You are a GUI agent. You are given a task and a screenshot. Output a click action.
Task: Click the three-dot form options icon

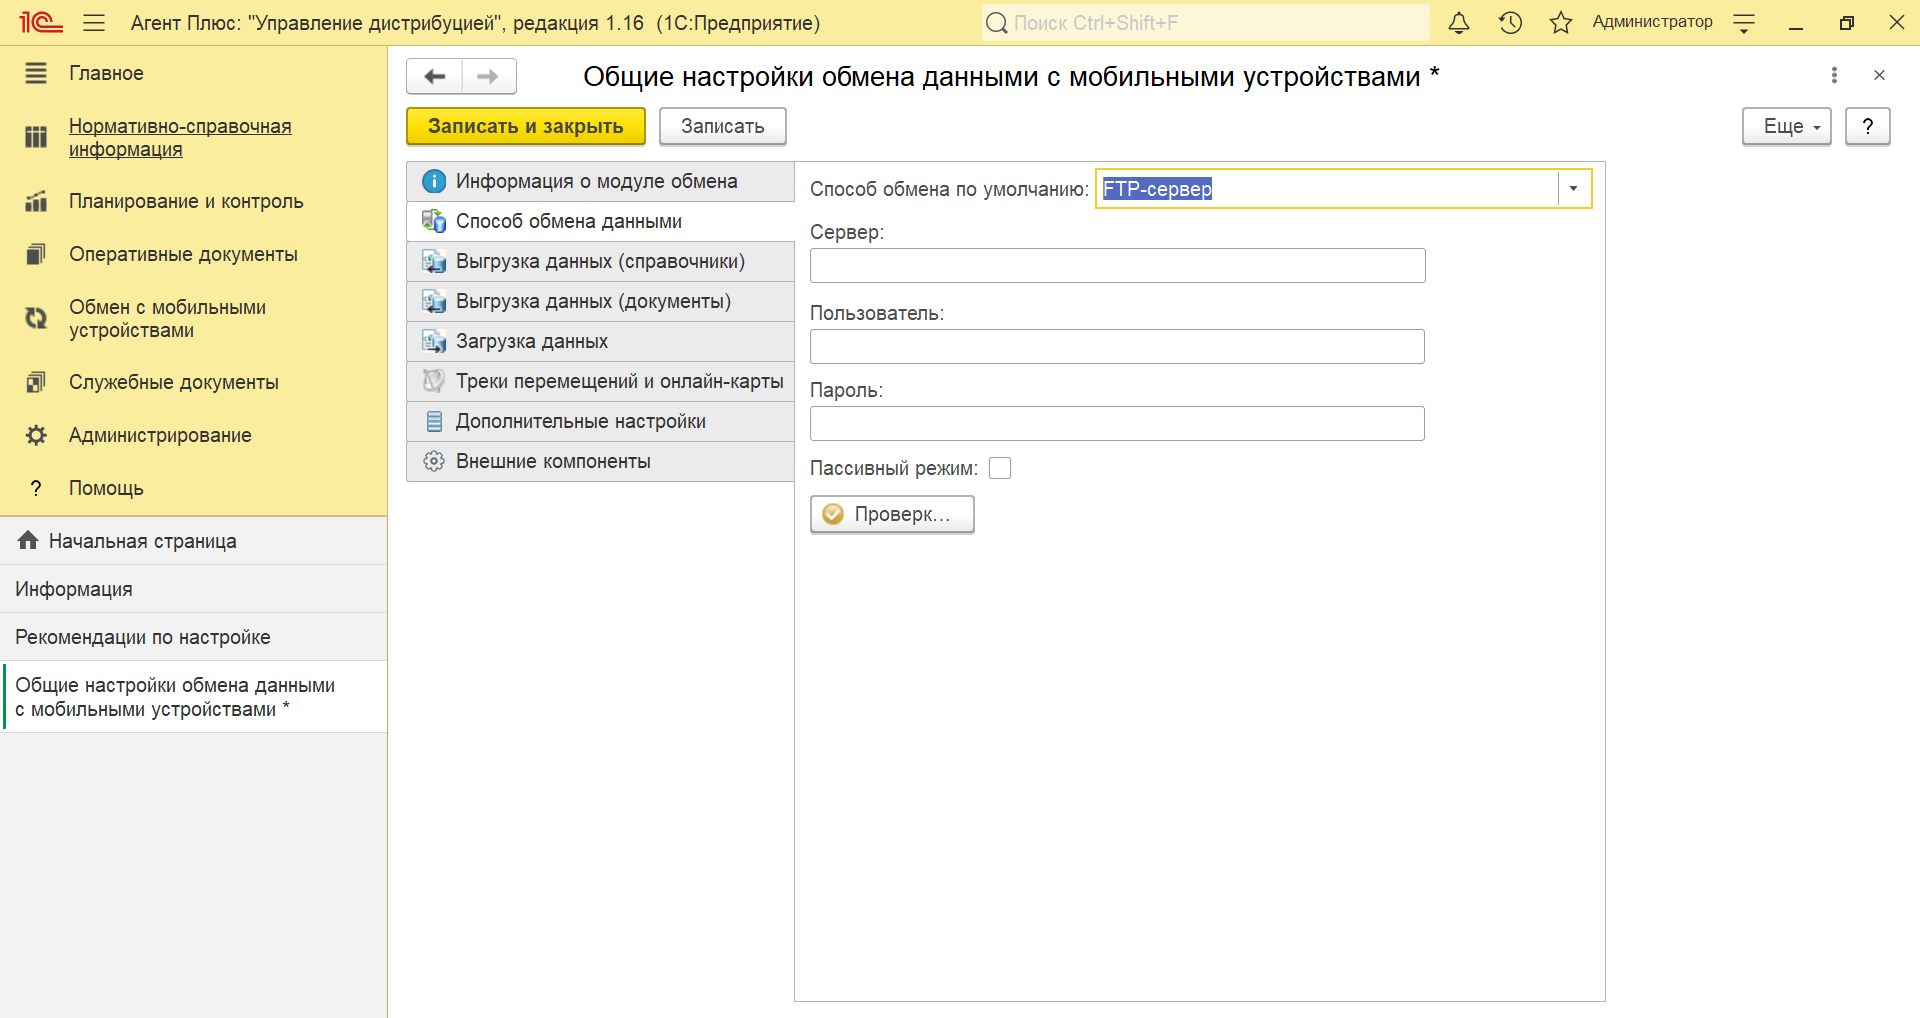pyautogui.click(x=1833, y=75)
